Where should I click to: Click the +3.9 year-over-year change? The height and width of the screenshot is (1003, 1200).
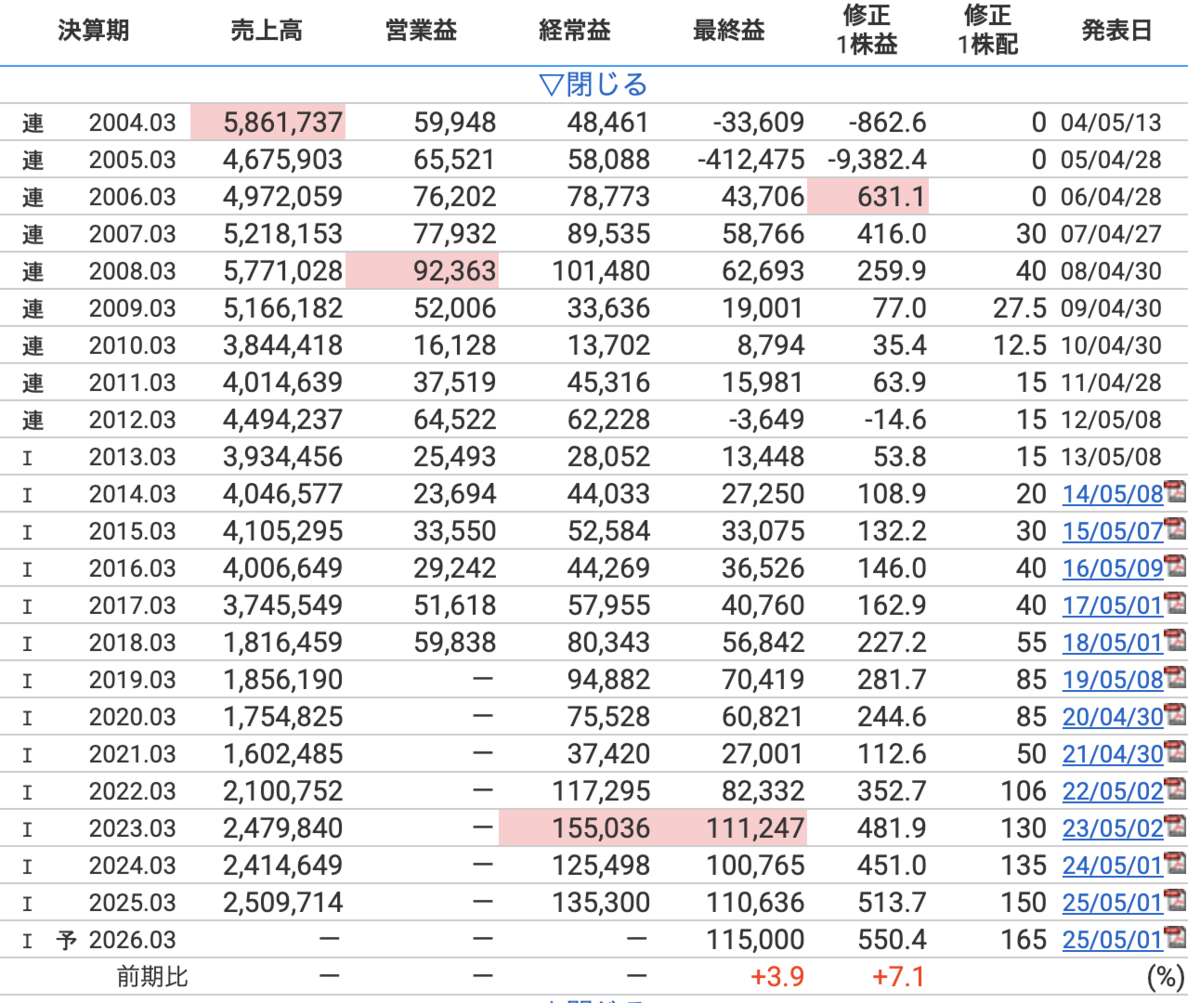pyautogui.click(x=775, y=976)
